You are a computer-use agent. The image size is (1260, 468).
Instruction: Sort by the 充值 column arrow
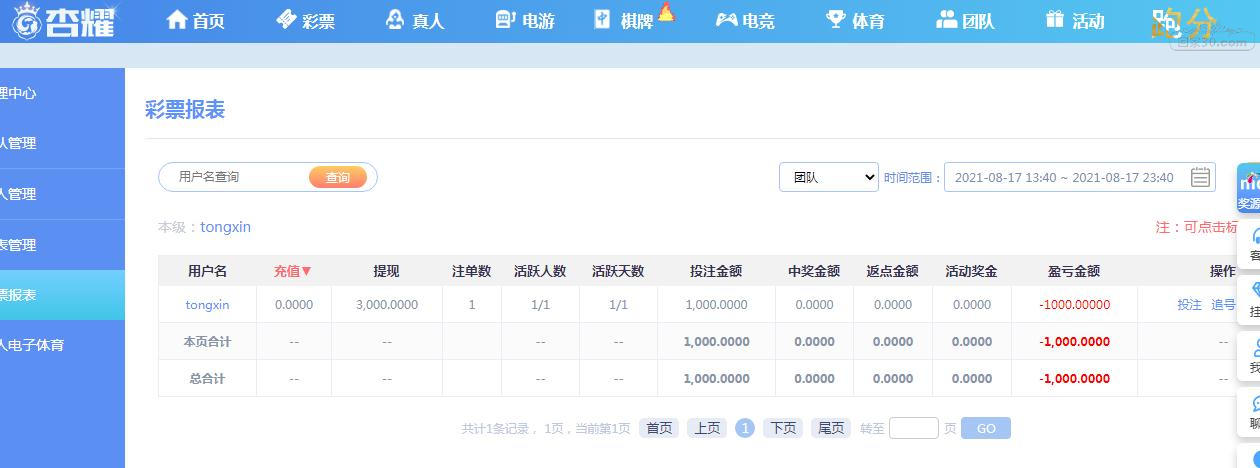pos(307,271)
